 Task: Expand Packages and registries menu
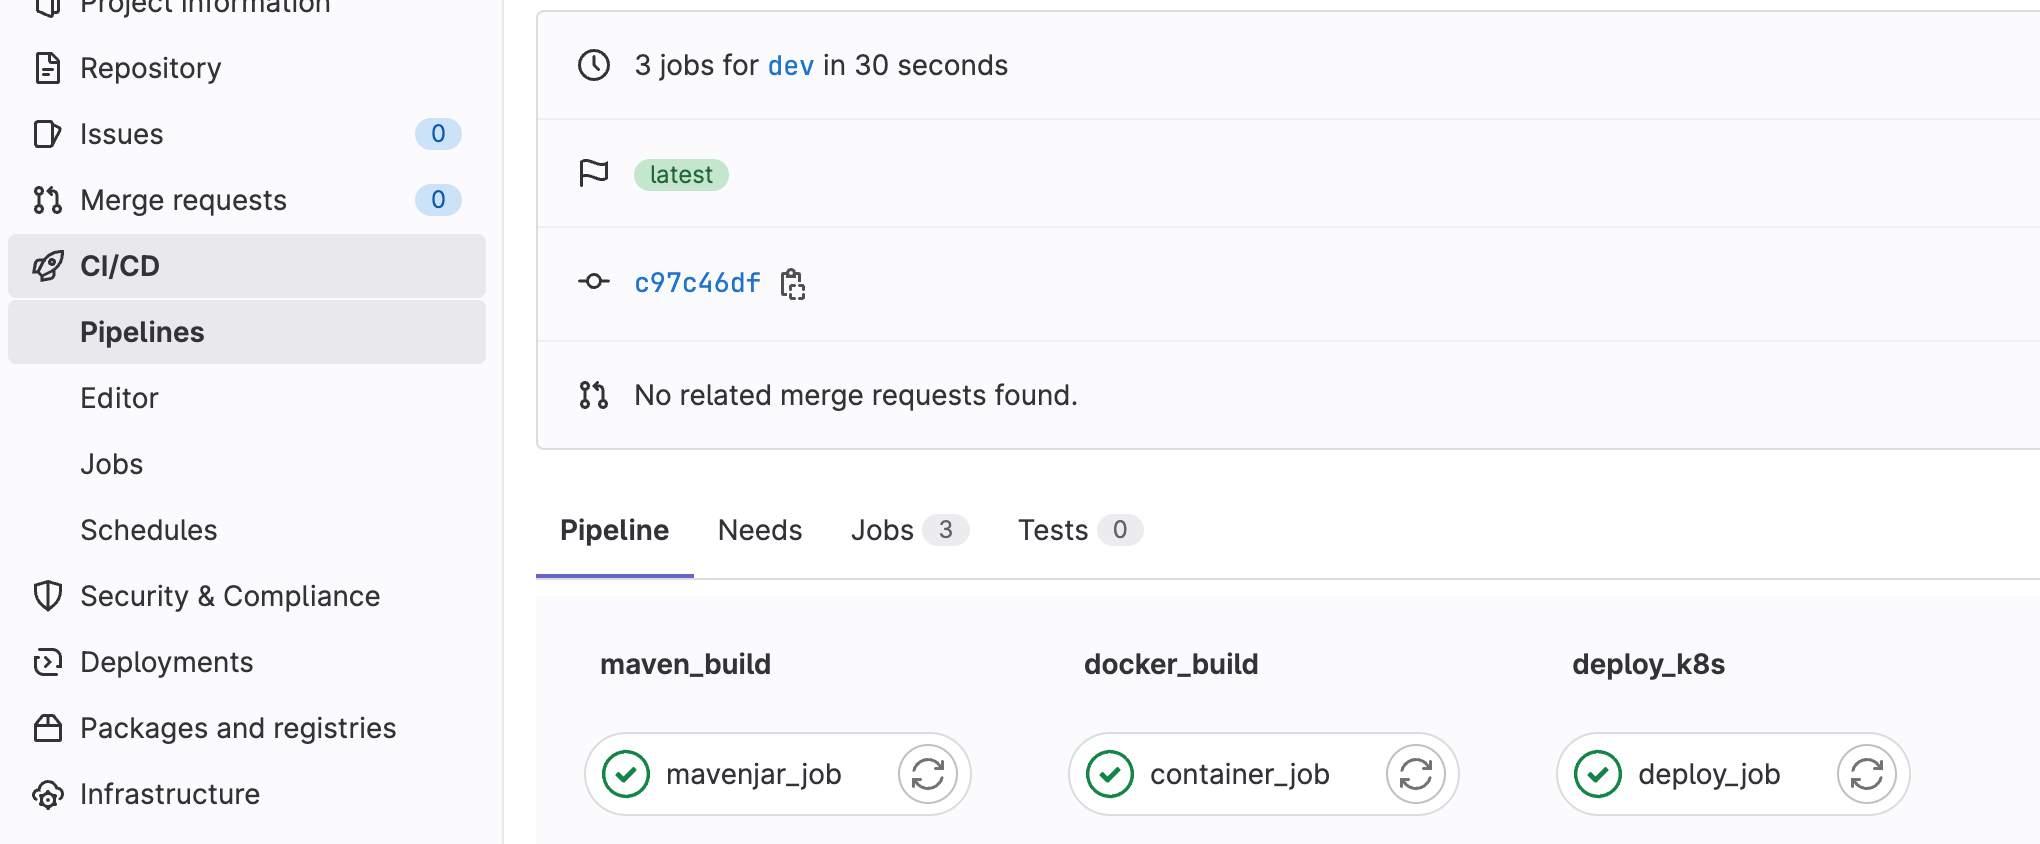tap(237, 728)
